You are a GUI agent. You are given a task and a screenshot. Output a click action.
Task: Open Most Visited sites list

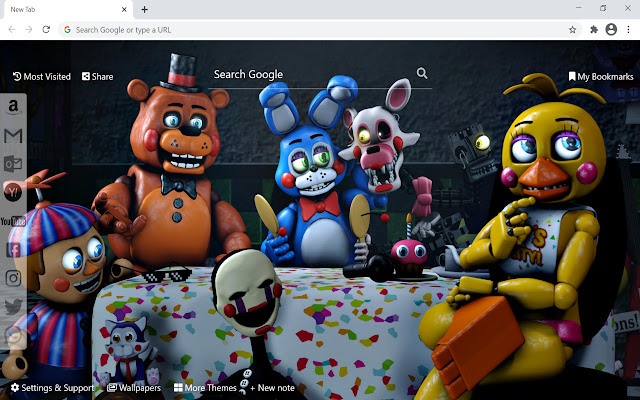click(42, 77)
